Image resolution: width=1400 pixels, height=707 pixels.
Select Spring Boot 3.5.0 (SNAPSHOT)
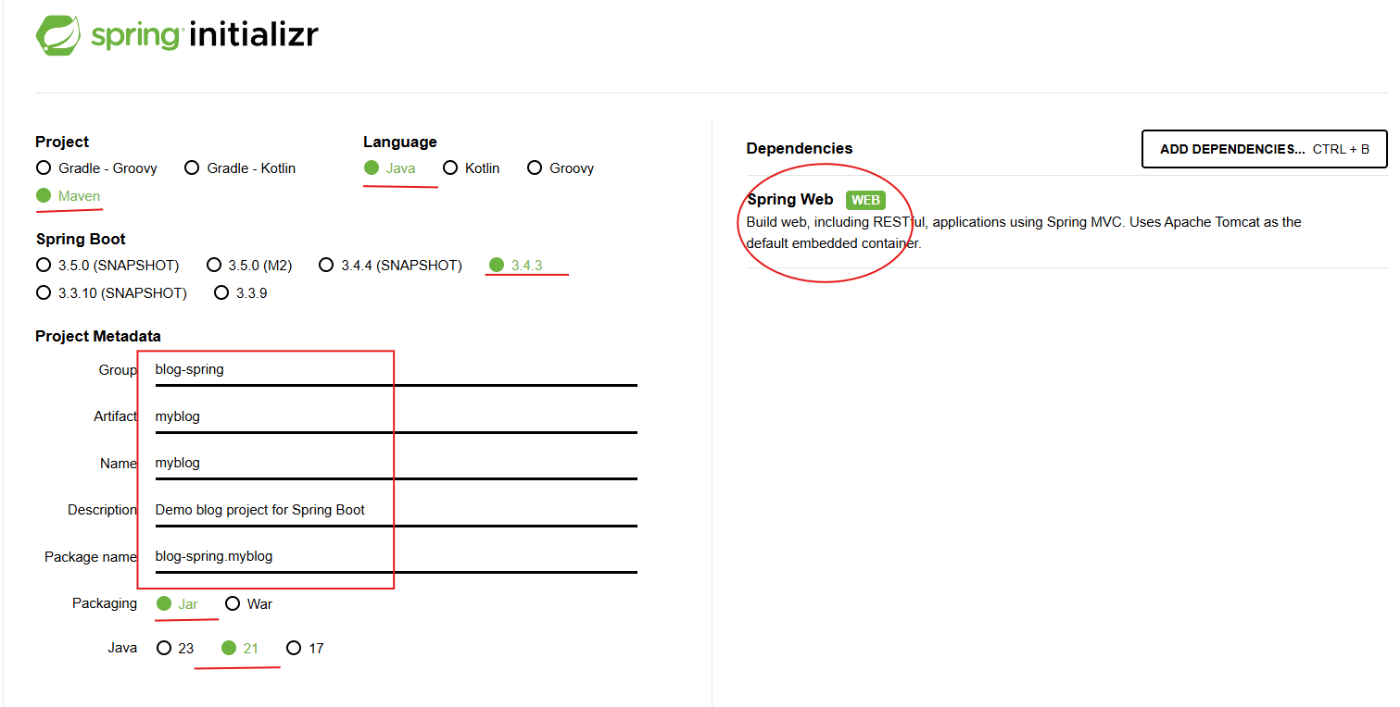click(x=108, y=265)
